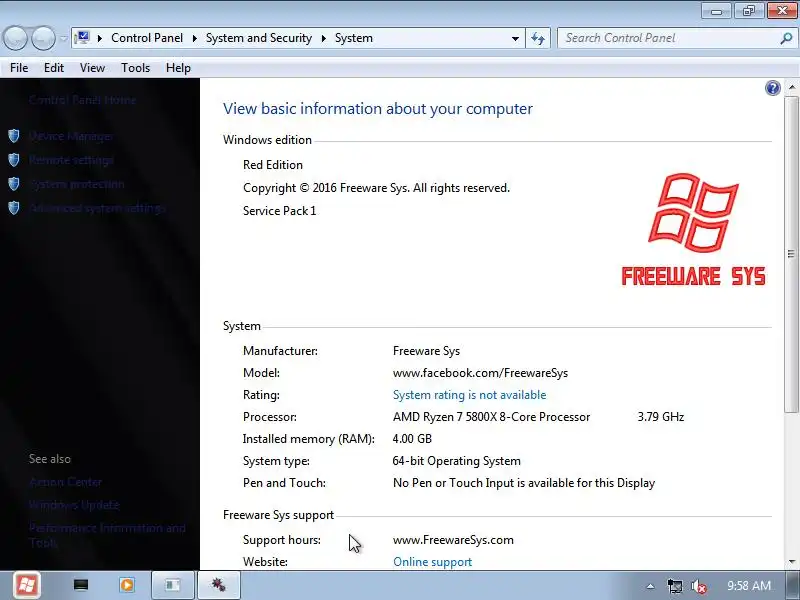The width and height of the screenshot is (800, 600).
Task: Open Device Manager link
Action: 71,136
